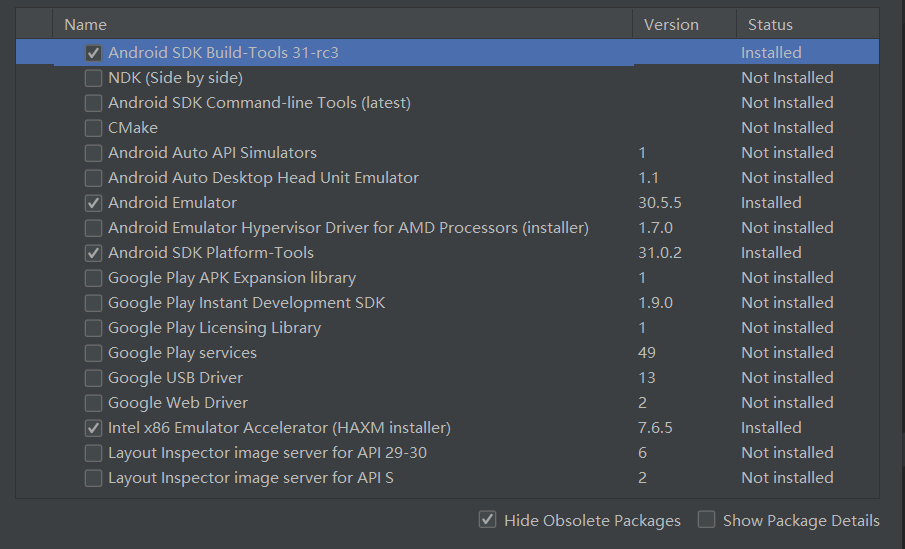Click version 1.9.0 of Instant Development SDK

[655, 302]
